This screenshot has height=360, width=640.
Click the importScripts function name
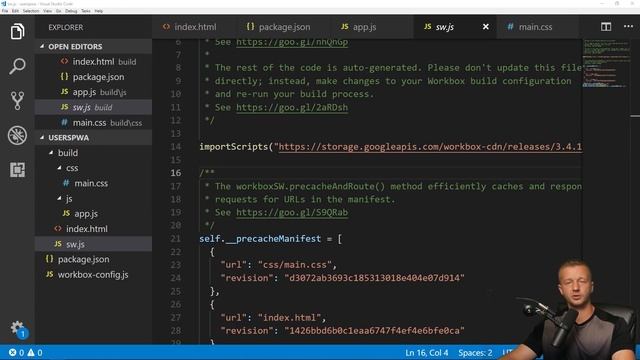tap(233, 147)
